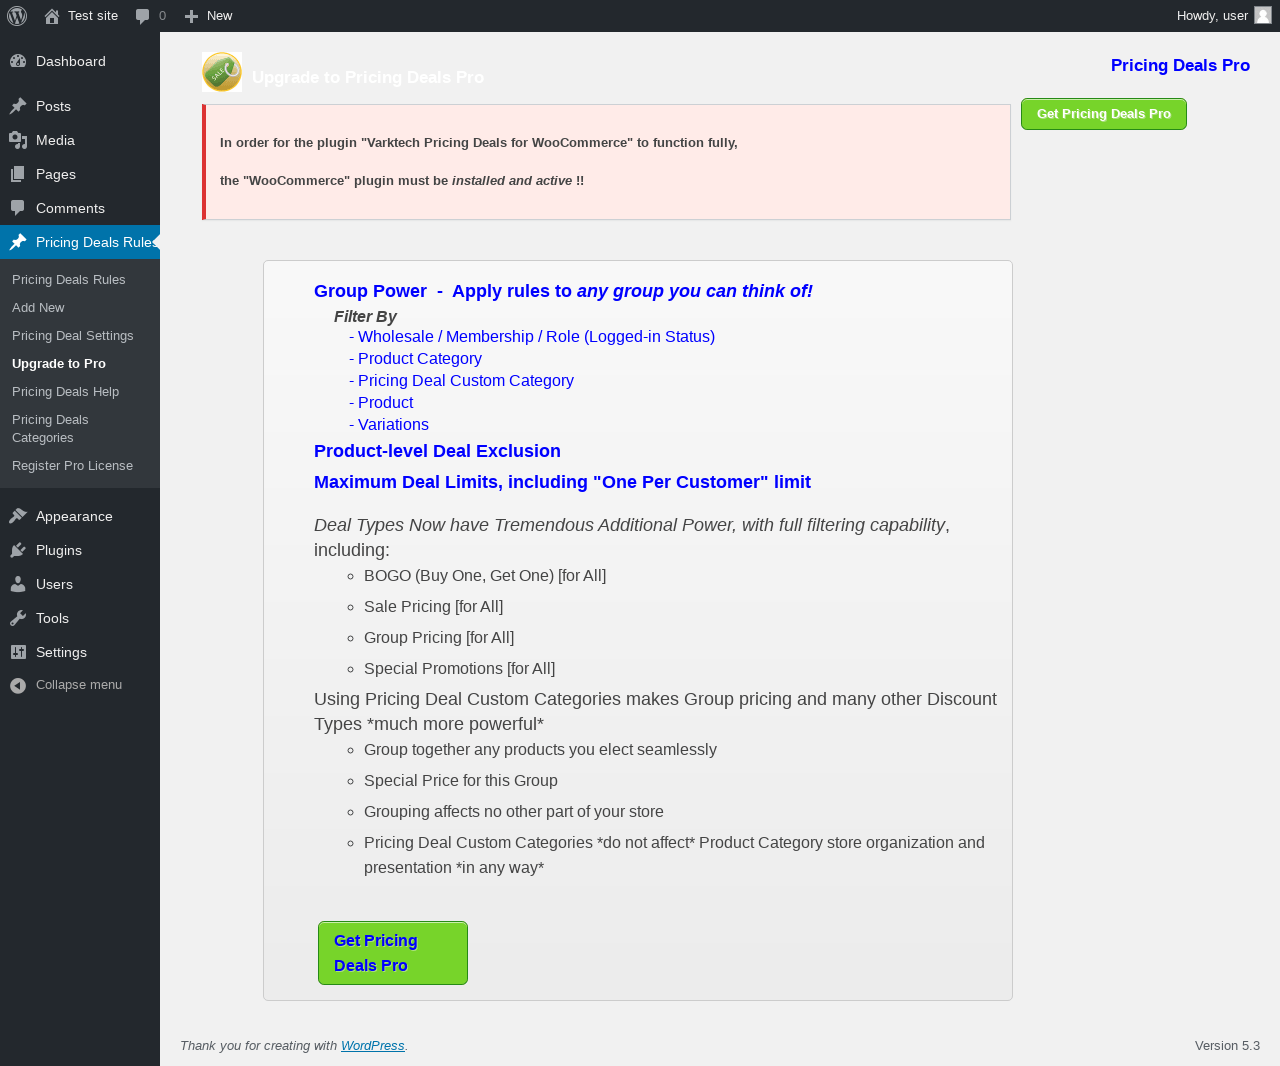Click Pricing Deals Pro heading link
The image size is (1280, 1066).
click(x=1180, y=65)
